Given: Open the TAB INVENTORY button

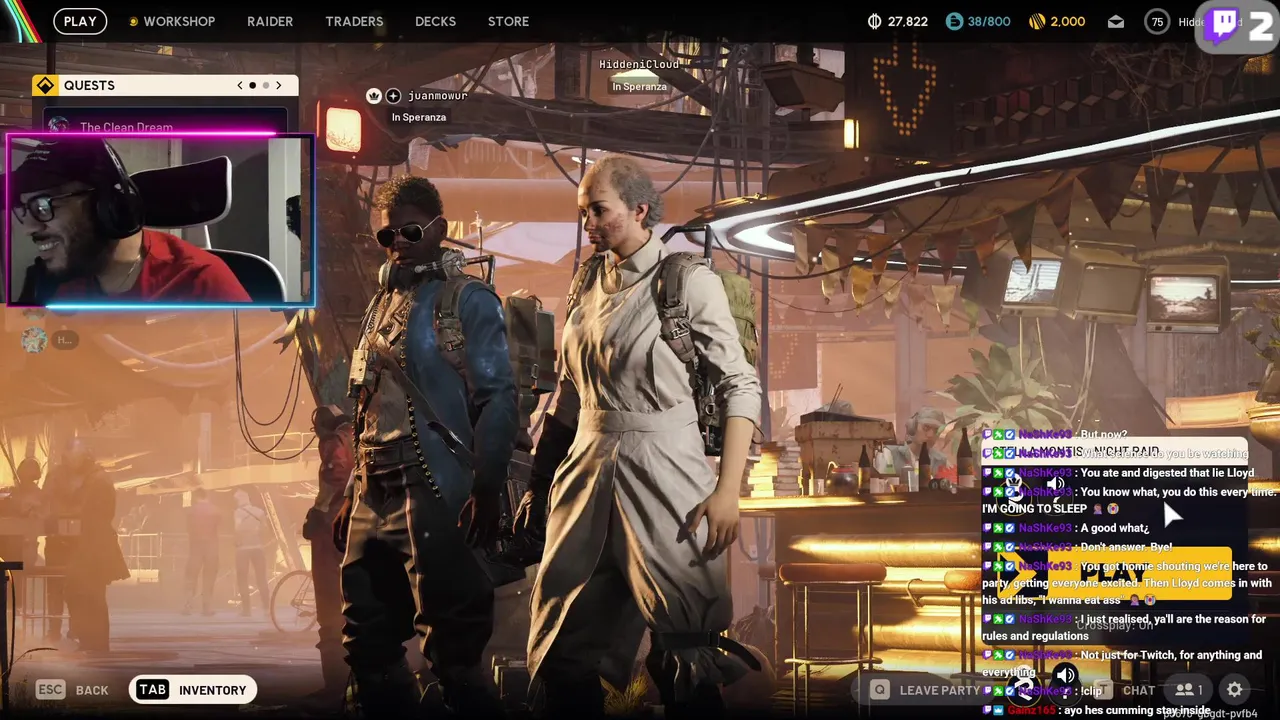Looking at the screenshot, I should click(x=193, y=690).
